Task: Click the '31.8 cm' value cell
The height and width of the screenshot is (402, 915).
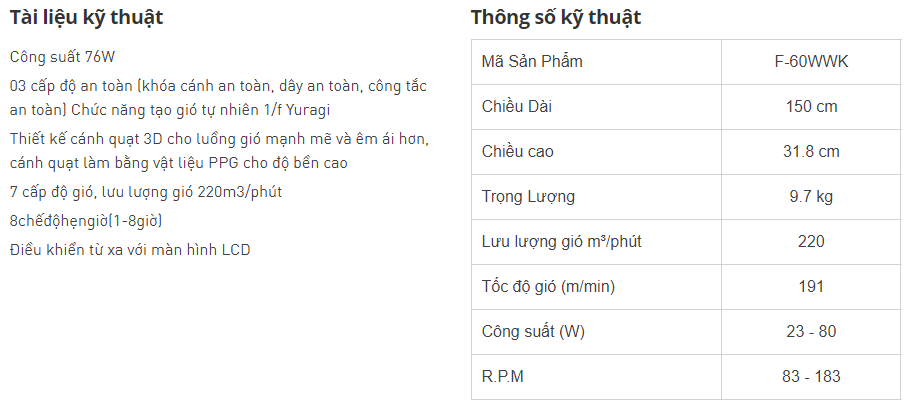Action: tap(811, 152)
